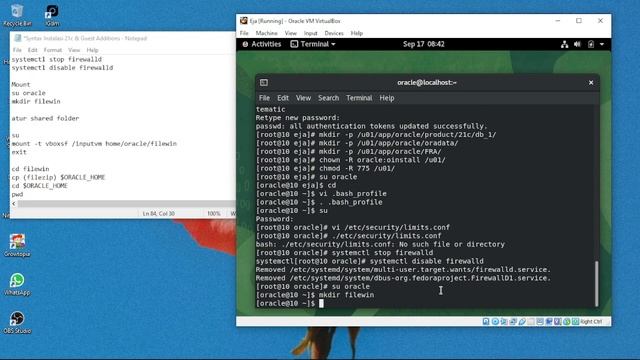The height and width of the screenshot is (360, 640).
Task: Click shared folders icon in VirtualBox status bar
Action: point(531,322)
